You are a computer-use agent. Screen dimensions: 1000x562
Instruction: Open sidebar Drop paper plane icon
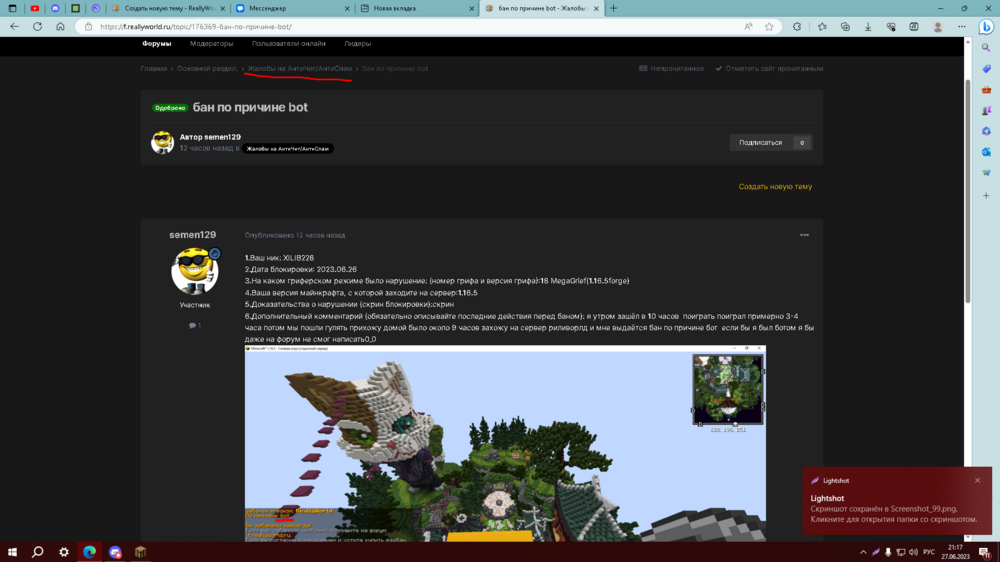click(986, 173)
